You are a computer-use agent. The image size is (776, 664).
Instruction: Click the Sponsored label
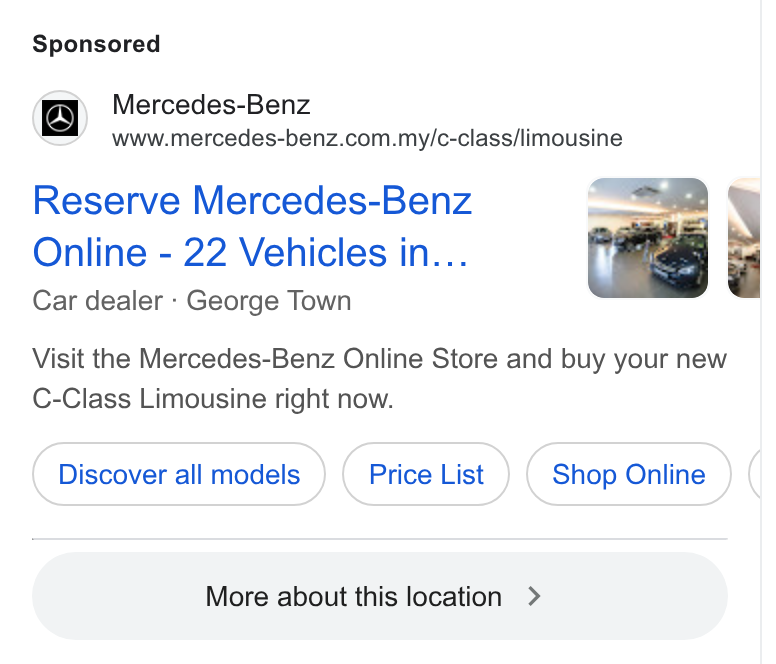[97, 44]
